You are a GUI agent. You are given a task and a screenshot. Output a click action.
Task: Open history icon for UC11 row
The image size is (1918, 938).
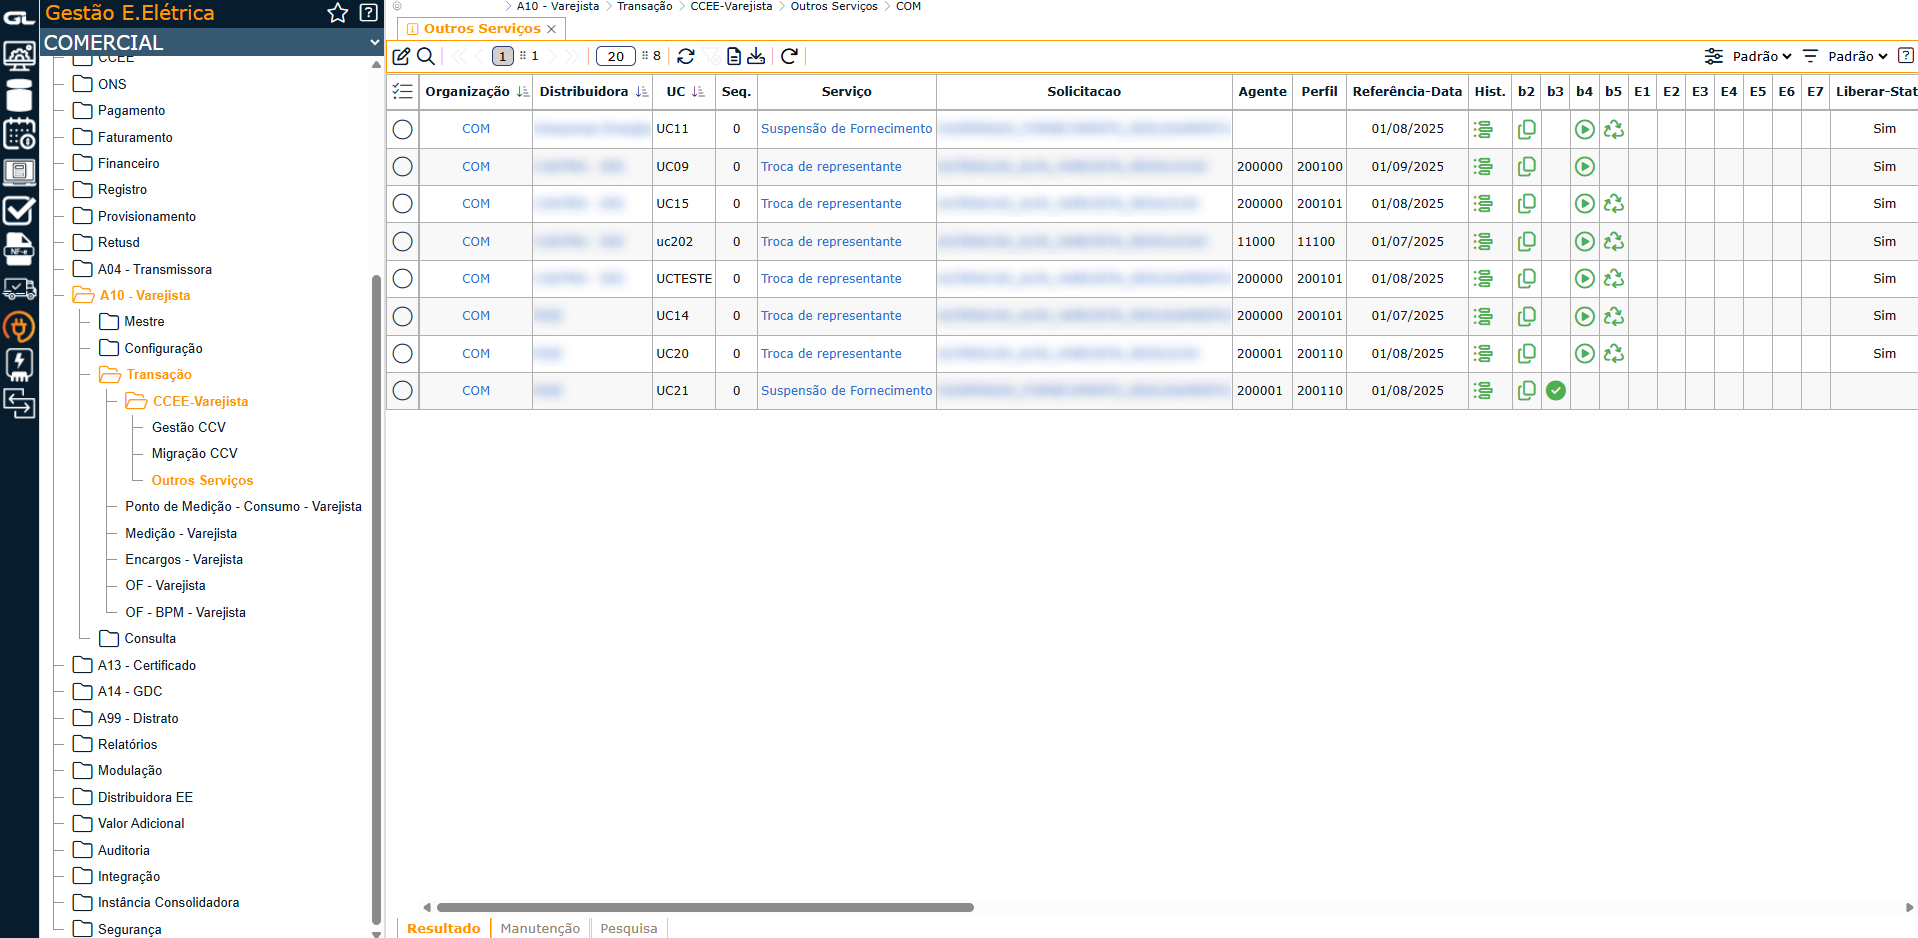[1483, 129]
